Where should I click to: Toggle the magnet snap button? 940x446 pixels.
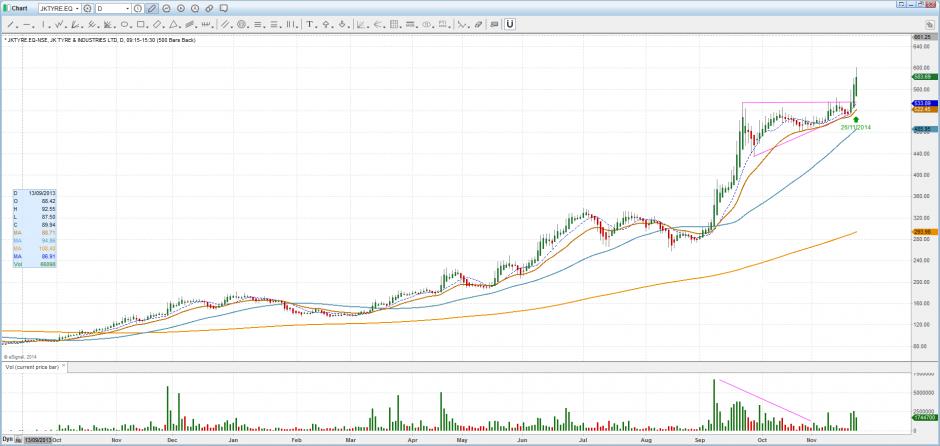510,24
